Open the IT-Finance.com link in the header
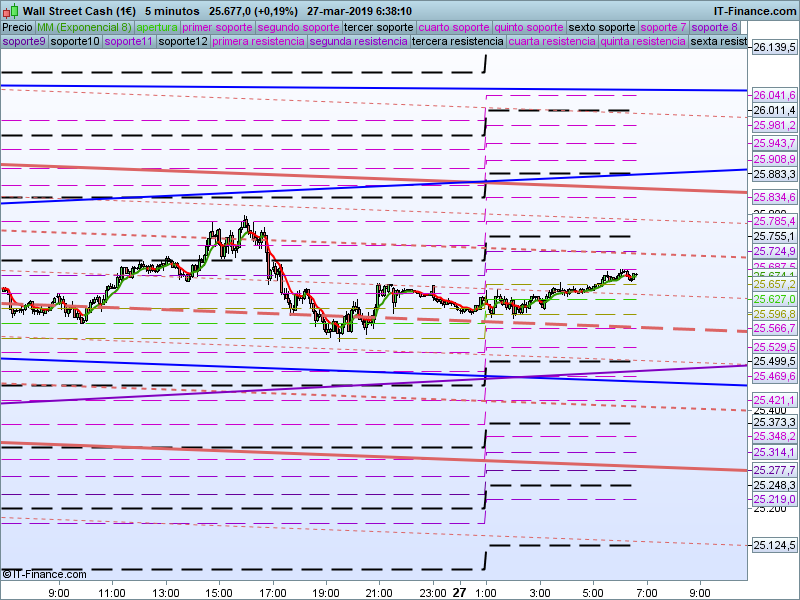Image resolution: width=800 pixels, height=600 pixels. pos(754,11)
